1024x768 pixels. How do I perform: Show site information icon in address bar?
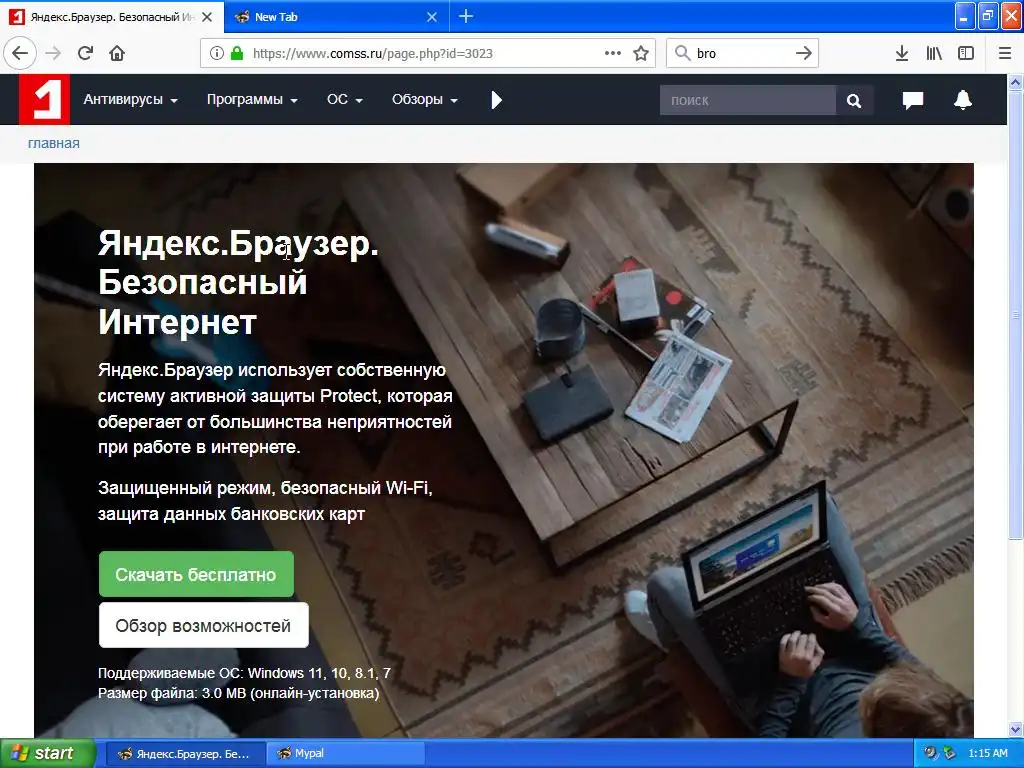click(x=217, y=54)
